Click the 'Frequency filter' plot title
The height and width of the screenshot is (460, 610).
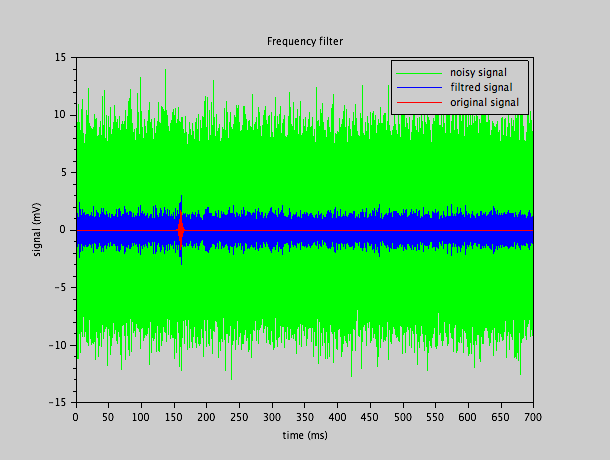click(x=304, y=41)
